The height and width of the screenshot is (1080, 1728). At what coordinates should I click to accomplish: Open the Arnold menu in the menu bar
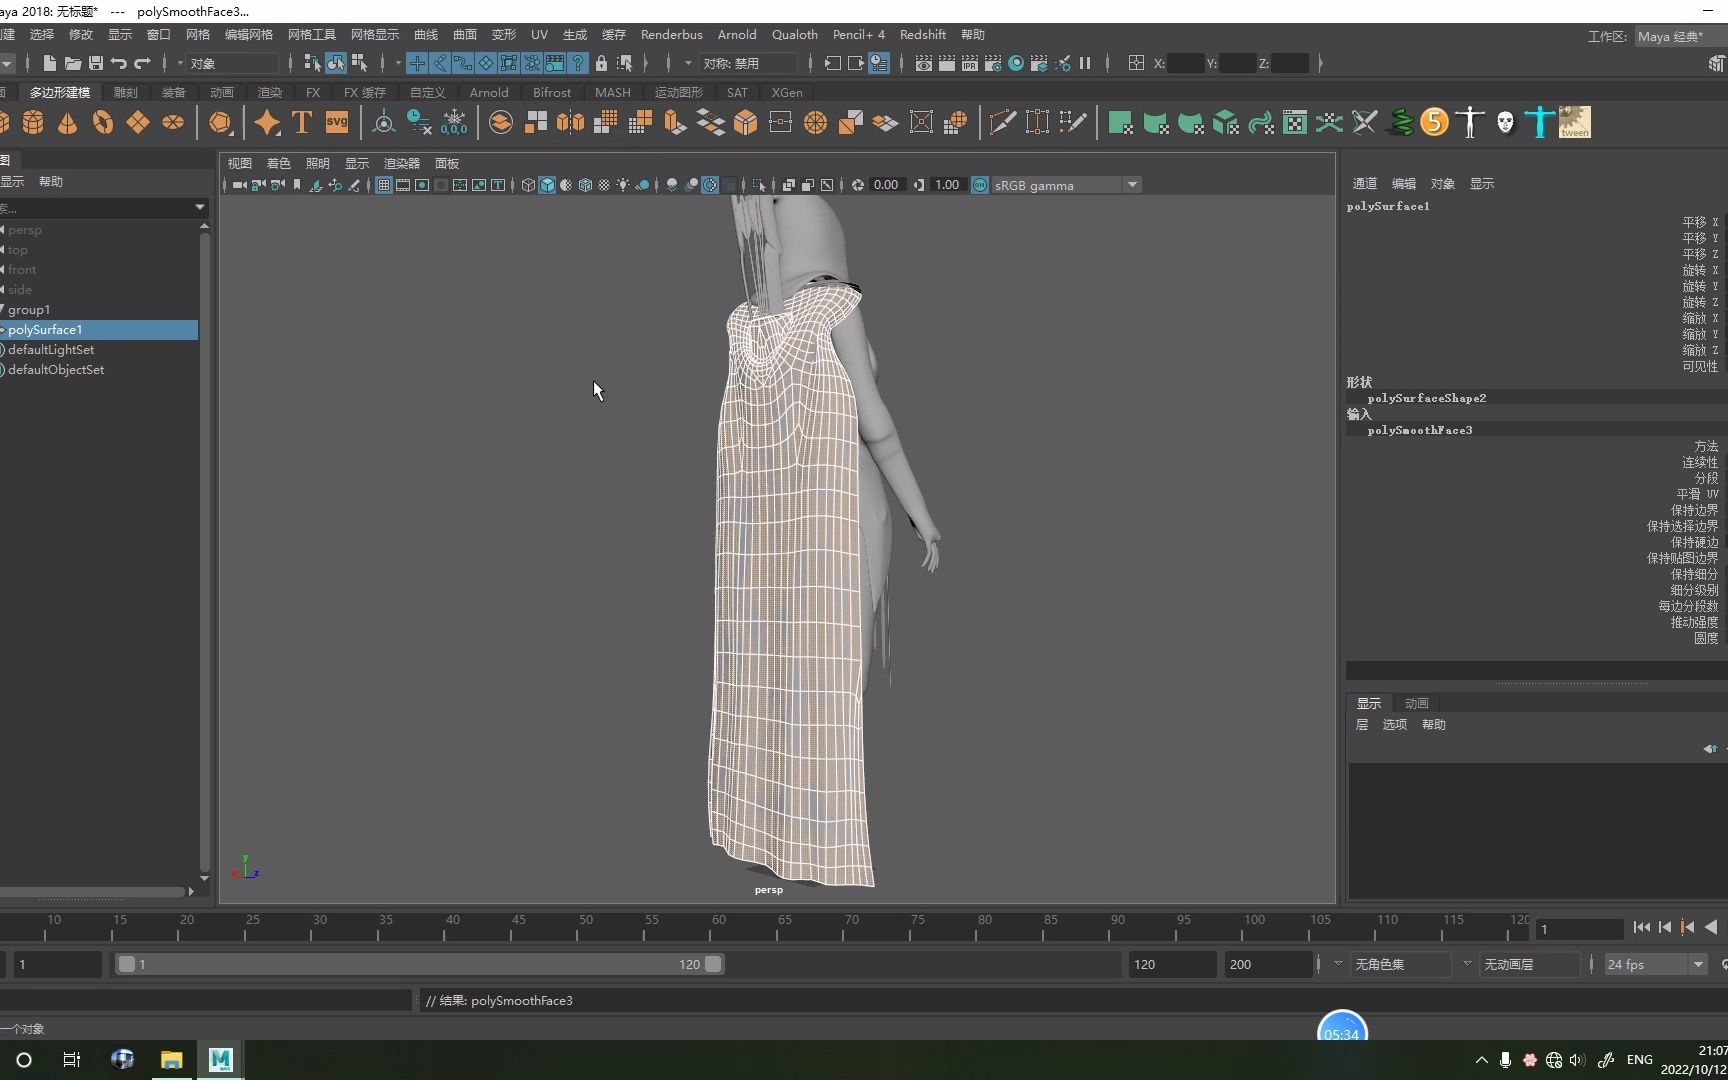point(737,34)
